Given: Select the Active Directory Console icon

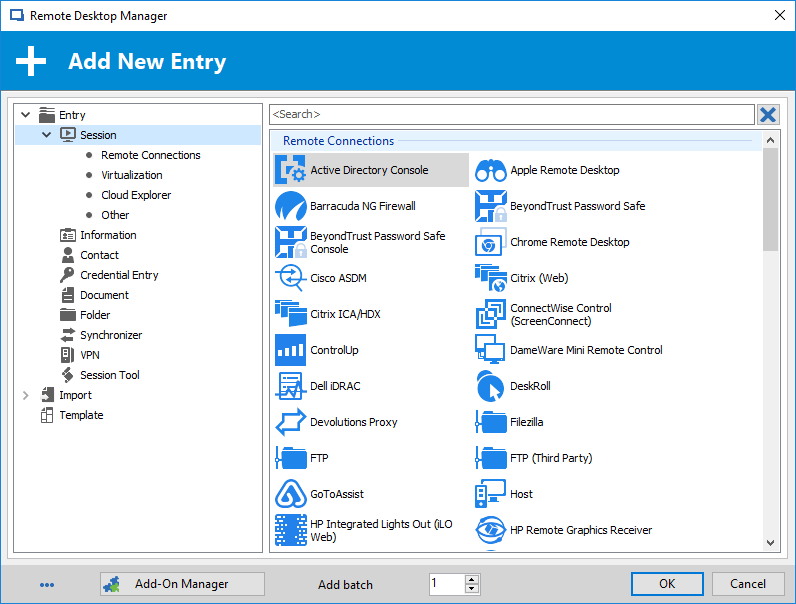Looking at the screenshot, I should pos(291,170).
